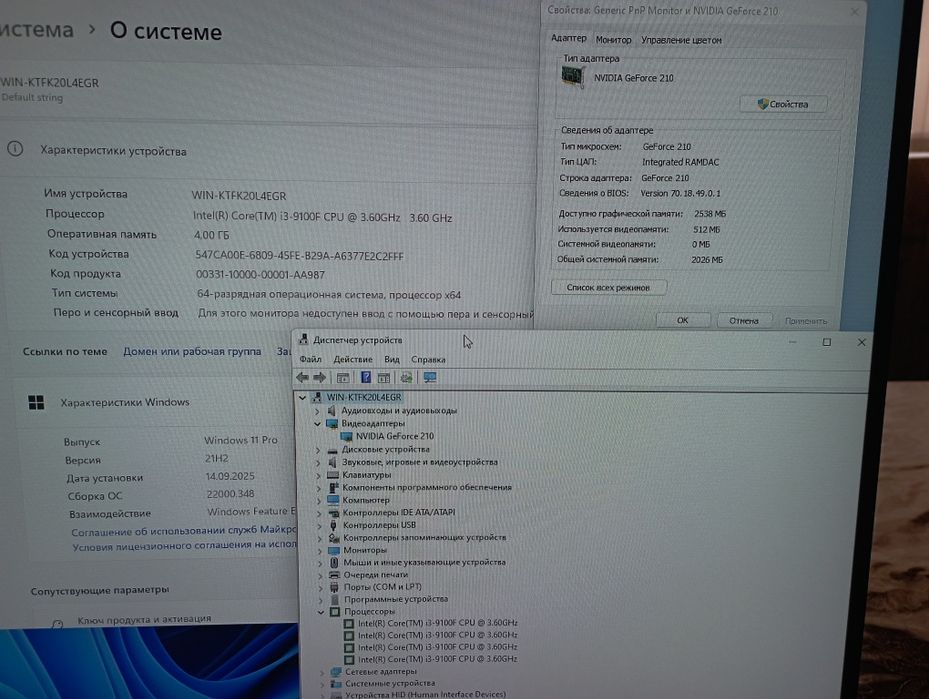929x699 pixels.
Task: Open help via blue question mark icon
Action: click(x=366, y=377)
